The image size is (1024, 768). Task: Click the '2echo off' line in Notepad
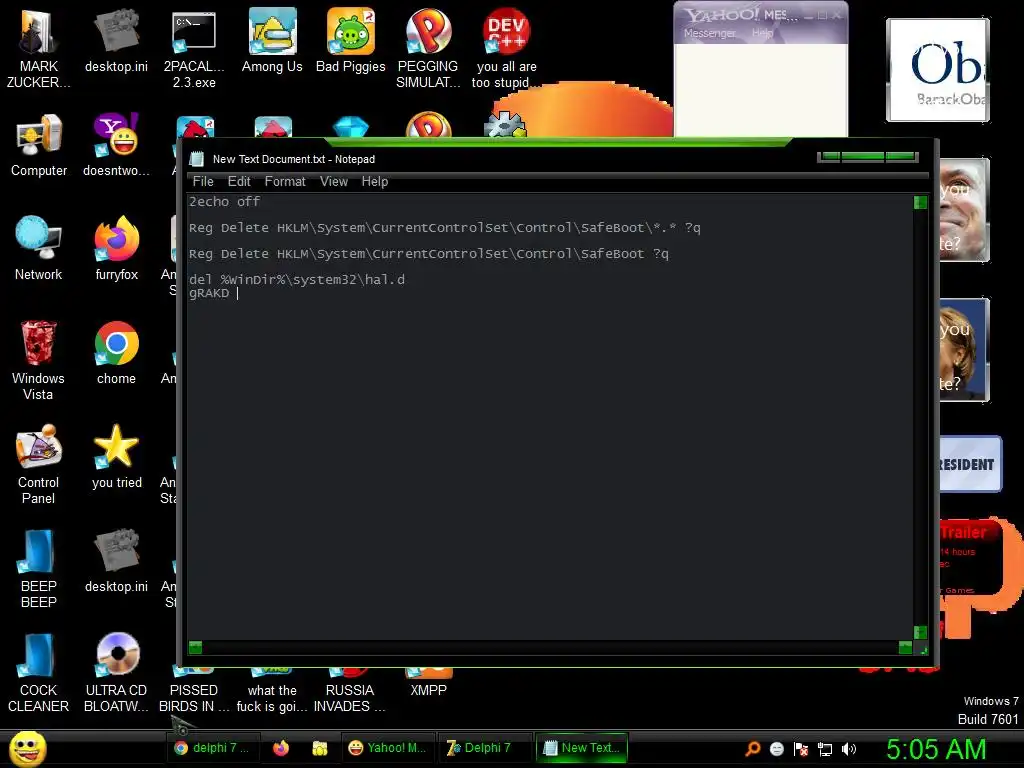(x=225, y=202)
